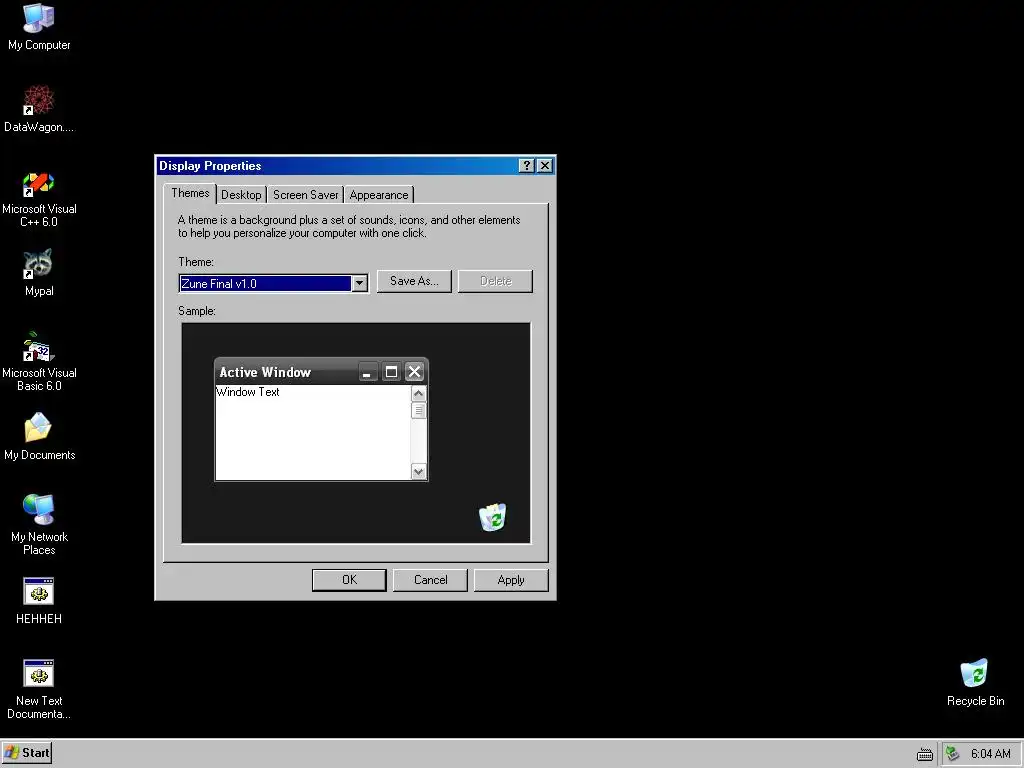Screen dimensions: 1024x768
Task: Click the Display Properties title bar
Action: [355, 166]
